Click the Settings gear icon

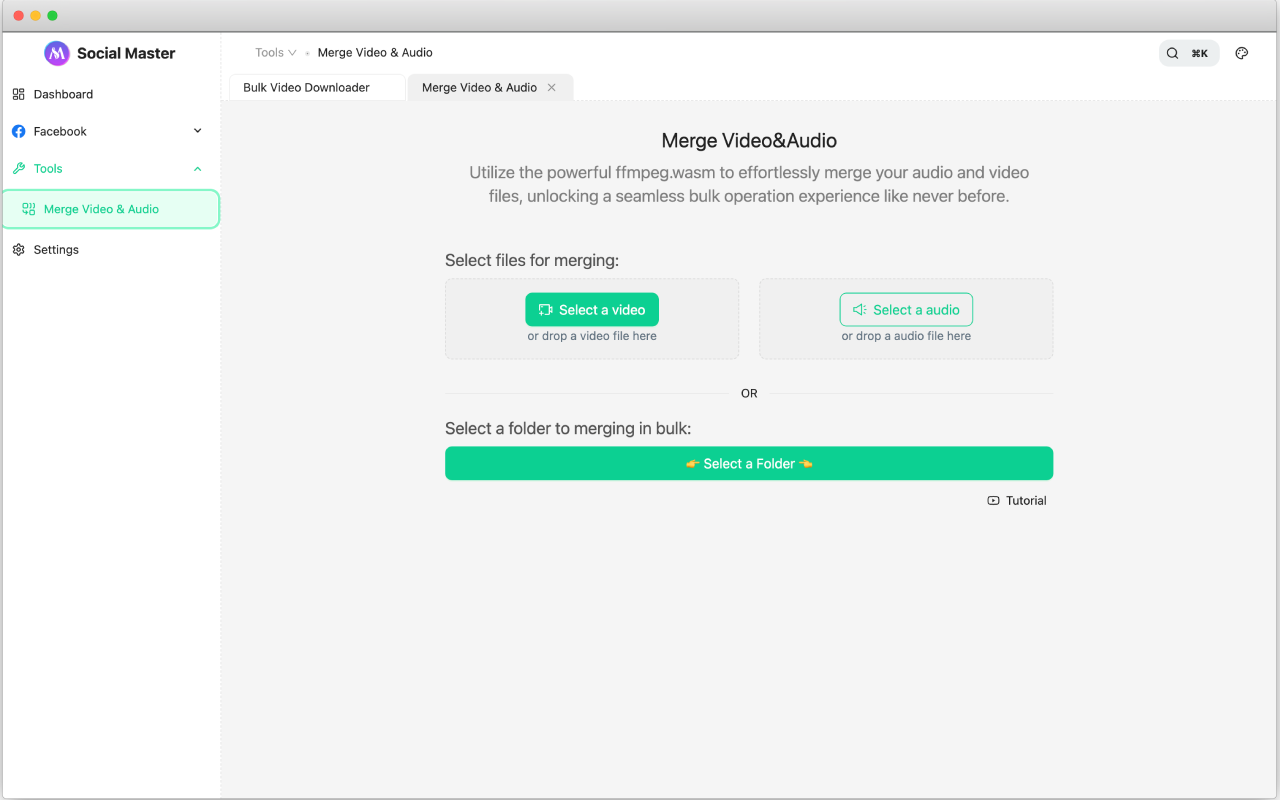coord(18,250)
